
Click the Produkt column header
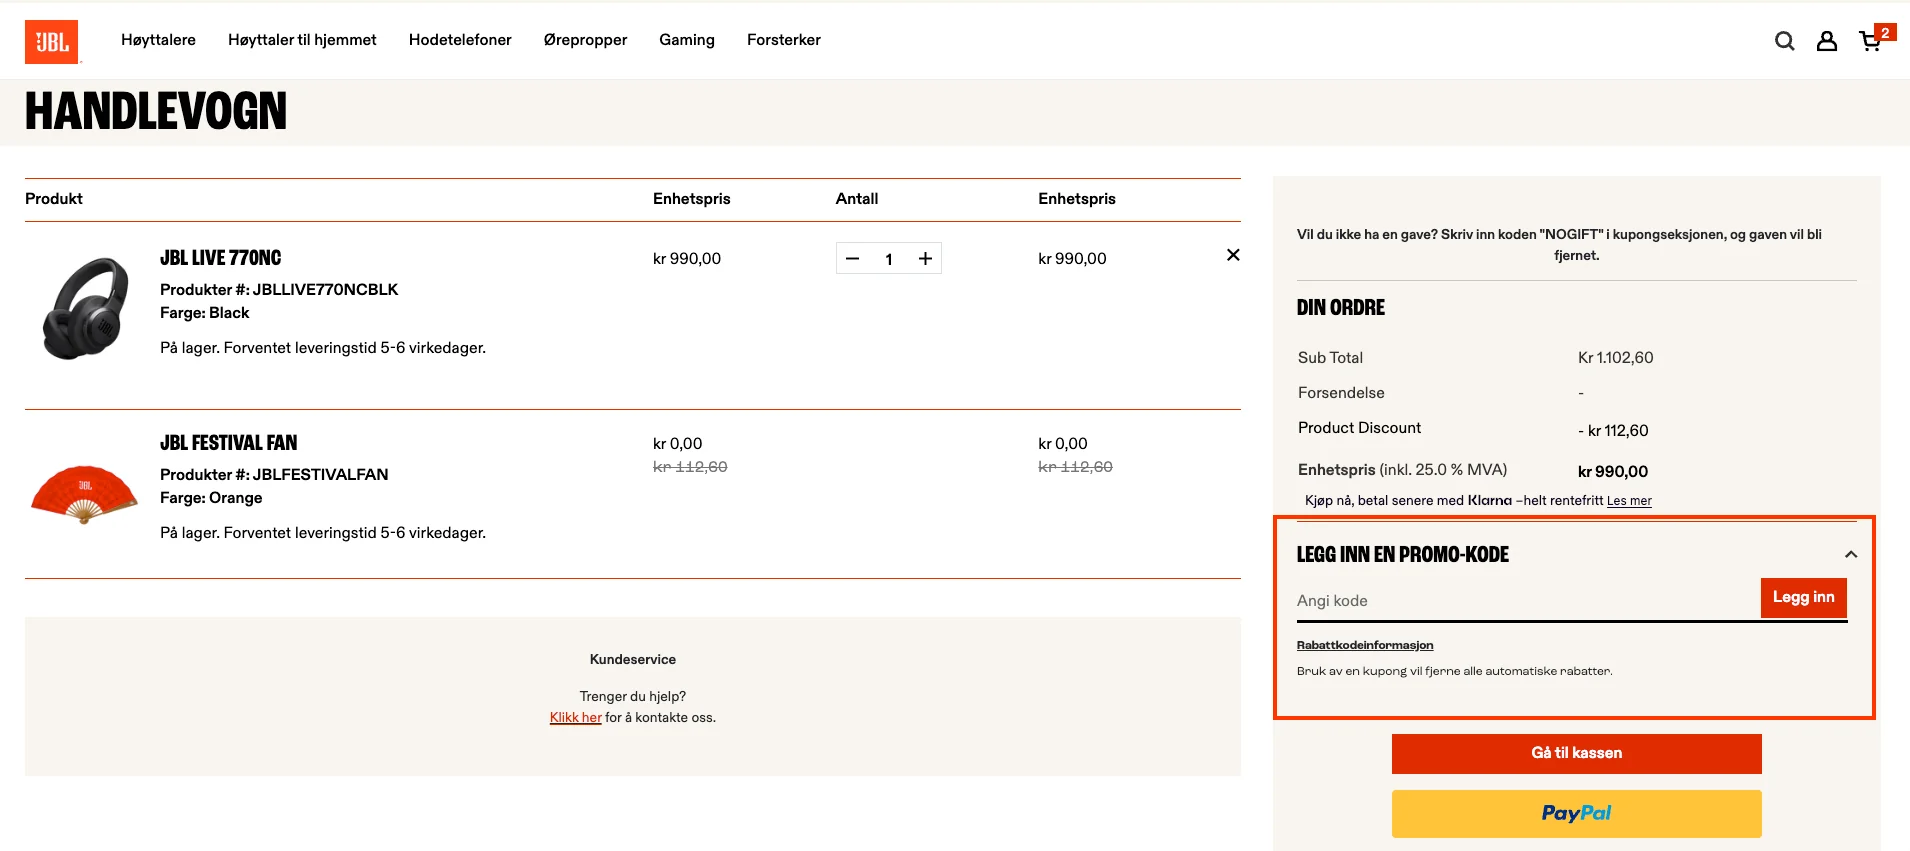54,199
